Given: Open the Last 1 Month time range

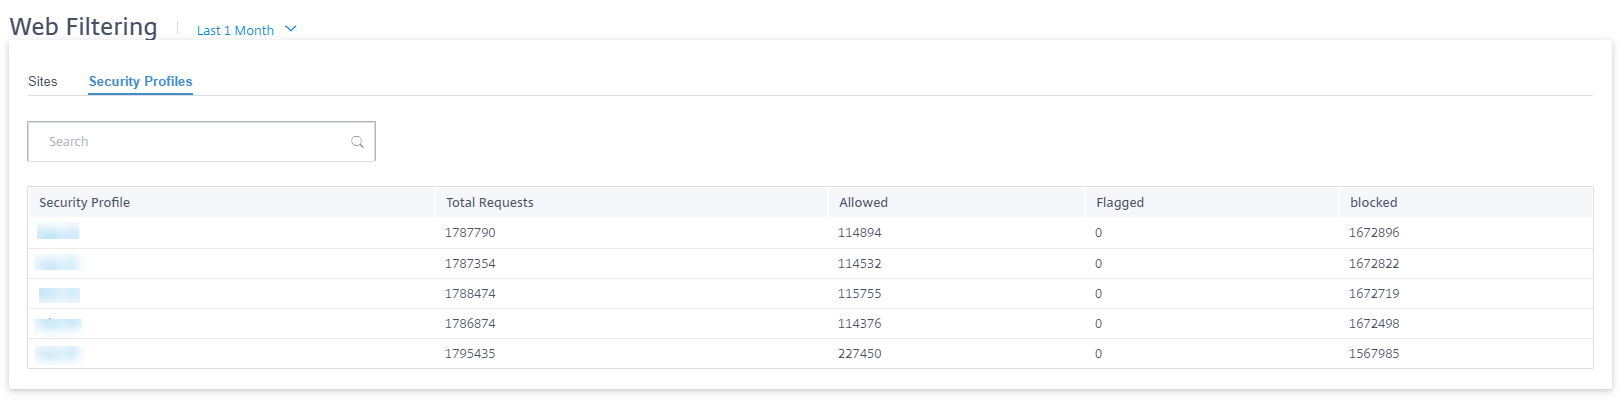Looking at the screenshot, I should tap(235, 30).
